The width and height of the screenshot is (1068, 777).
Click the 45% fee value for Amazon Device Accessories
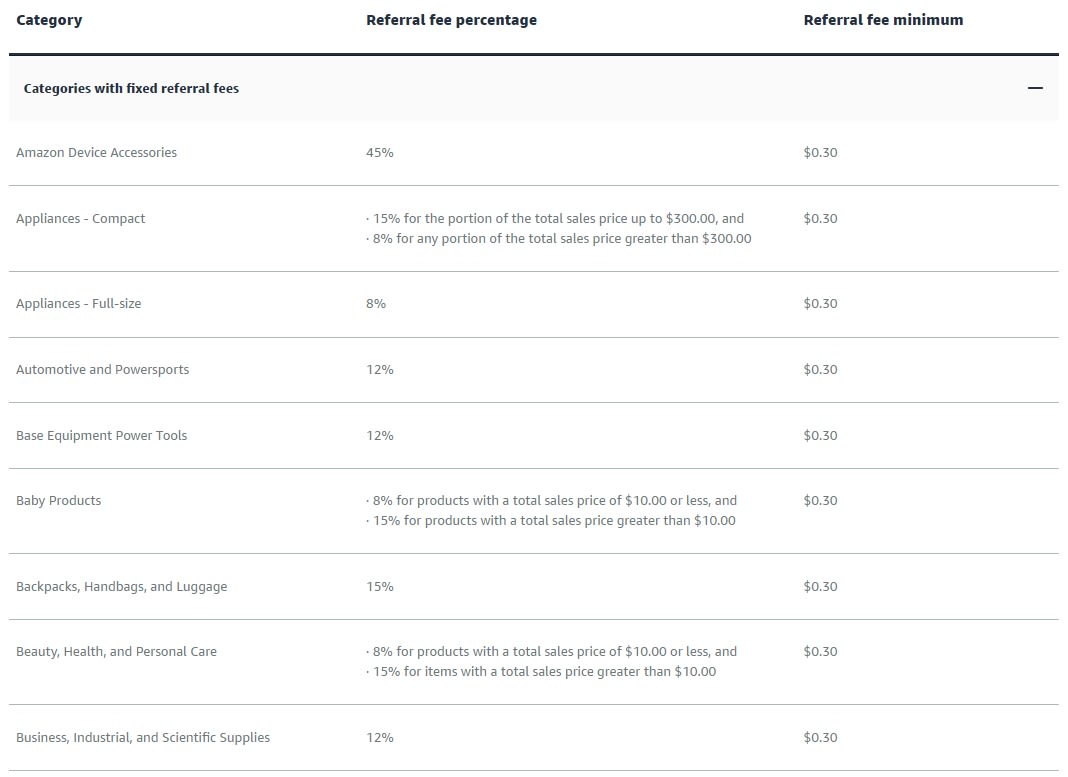(x=379, y=152)
